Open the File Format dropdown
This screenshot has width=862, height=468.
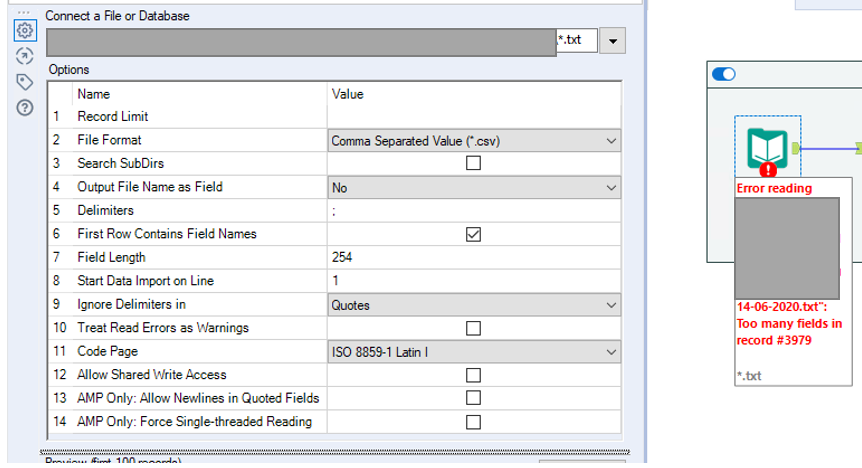pos(611,141)
